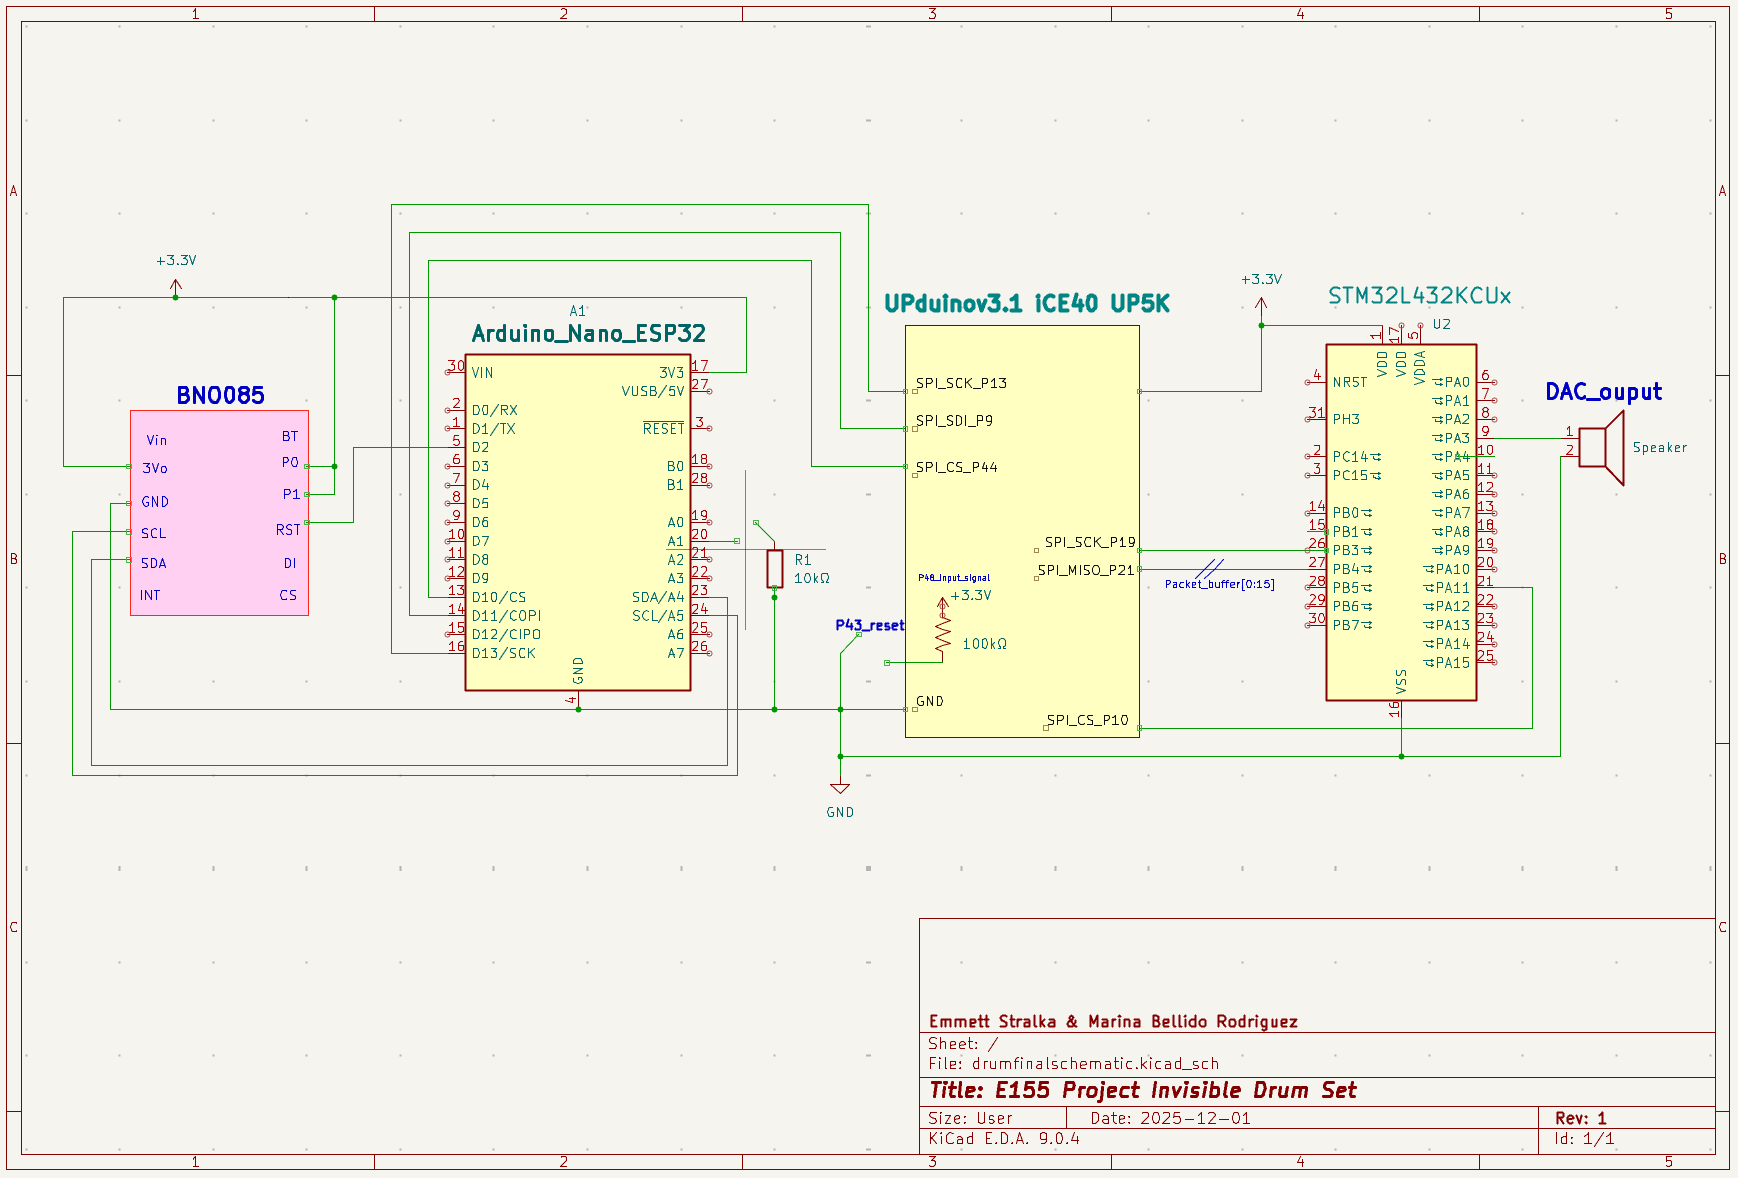Select resistor R1 10kΩ
The image size is (1738, 1178).
click(777, 568)
